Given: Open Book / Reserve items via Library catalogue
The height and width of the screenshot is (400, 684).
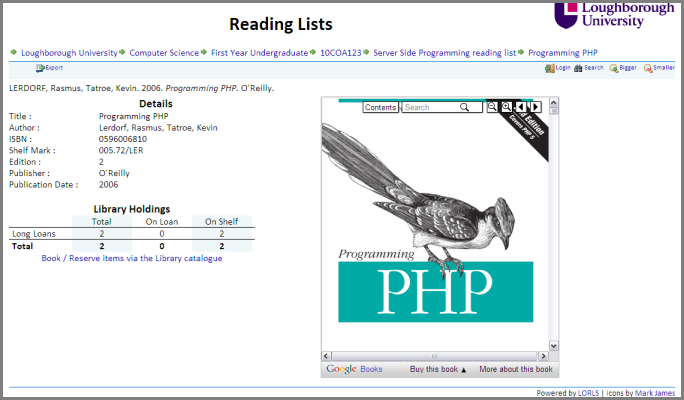Looking at the screenshot, I should pyautogui.click(x=132, y=258).
